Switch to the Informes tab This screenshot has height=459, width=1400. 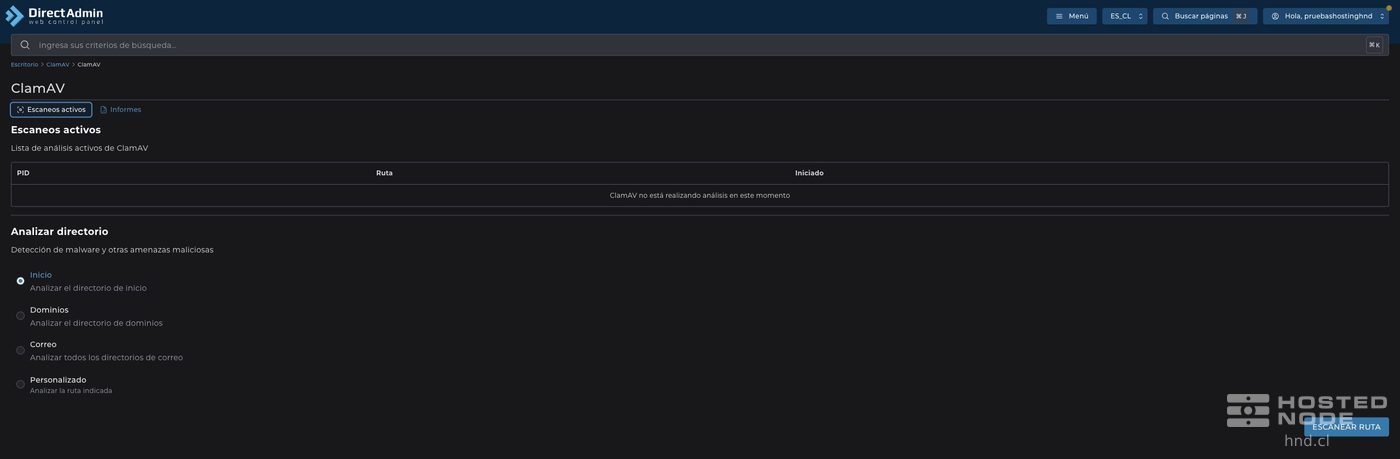(x=120, y=110)
